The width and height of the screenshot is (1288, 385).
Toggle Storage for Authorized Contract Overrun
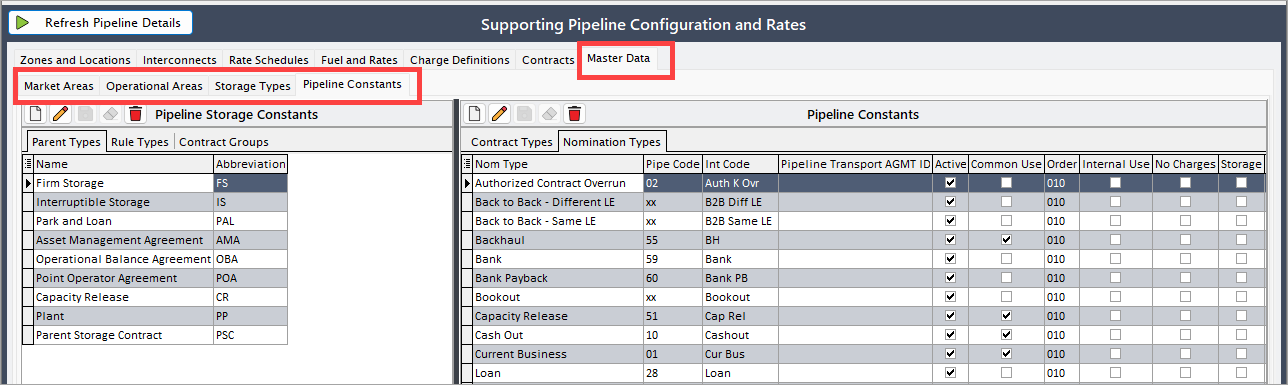click(x=1241, y=183)
